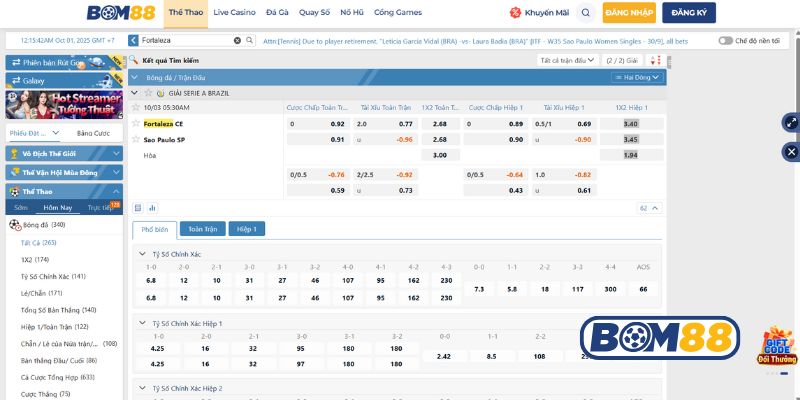This screenshot has height=400, width=800.
Task: Click the Đăng Nhập login button
Action: coord(630,13)
